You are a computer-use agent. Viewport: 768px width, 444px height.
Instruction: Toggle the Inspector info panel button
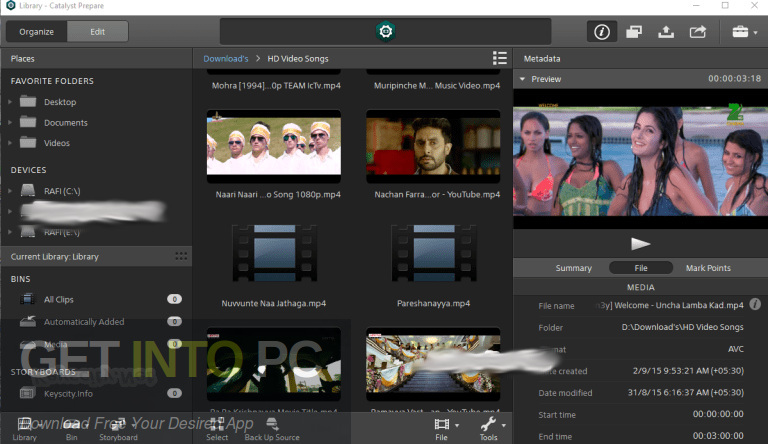[x=601, y=32]
